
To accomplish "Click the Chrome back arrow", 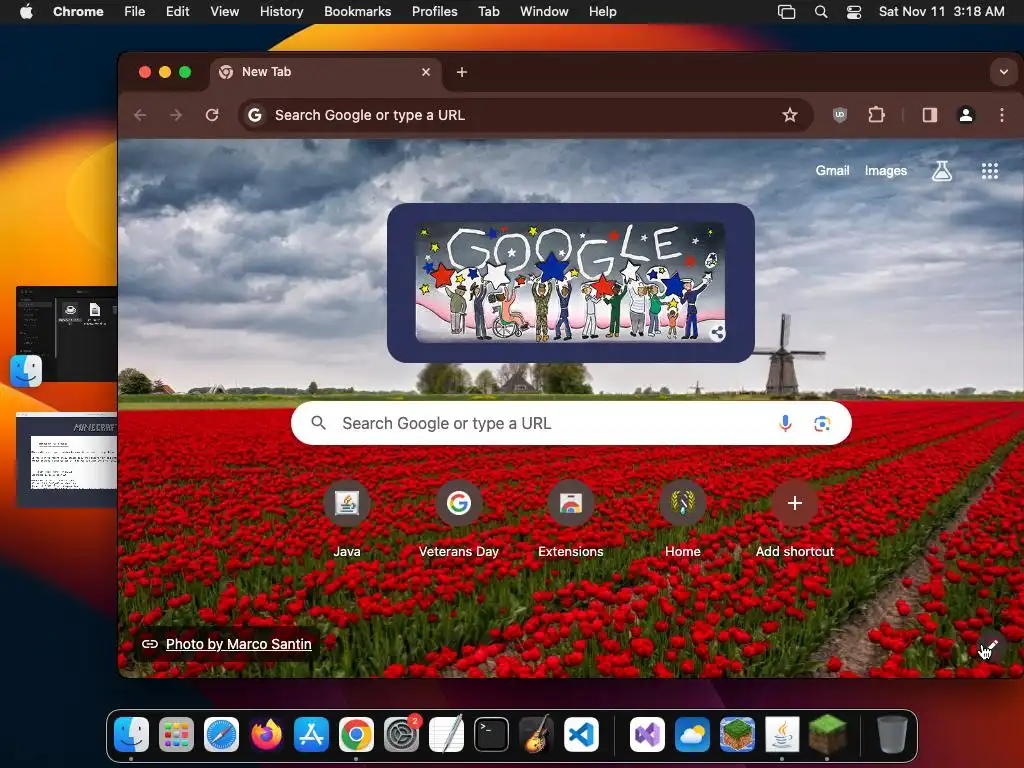I will pos(140,115).
